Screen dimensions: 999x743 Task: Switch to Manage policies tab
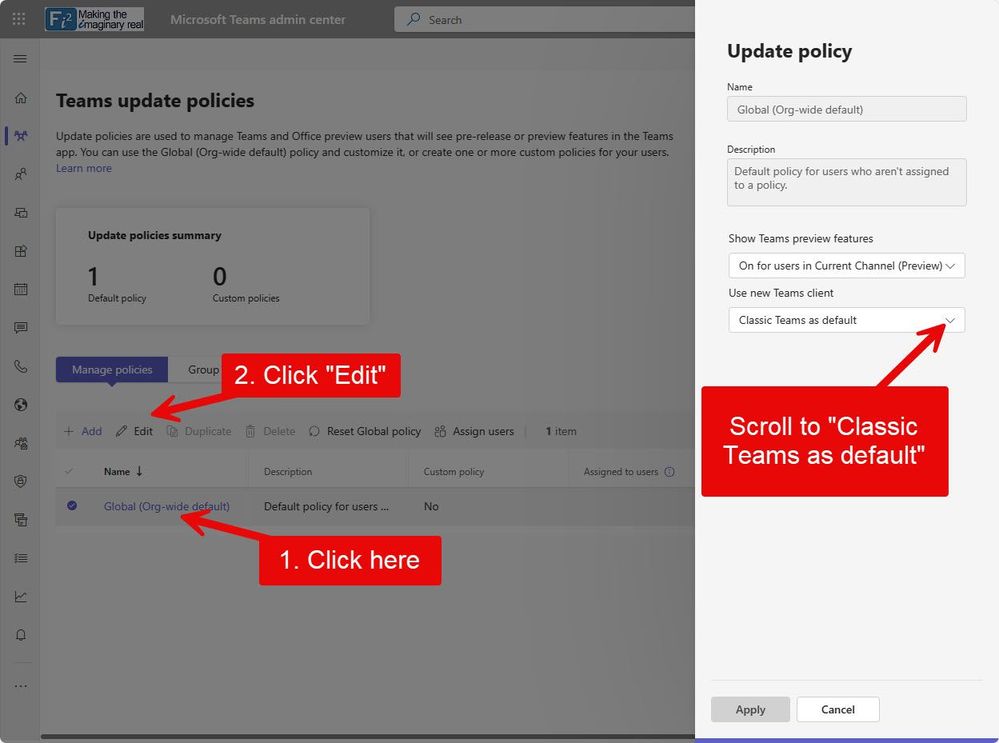[x=111, y=370]
